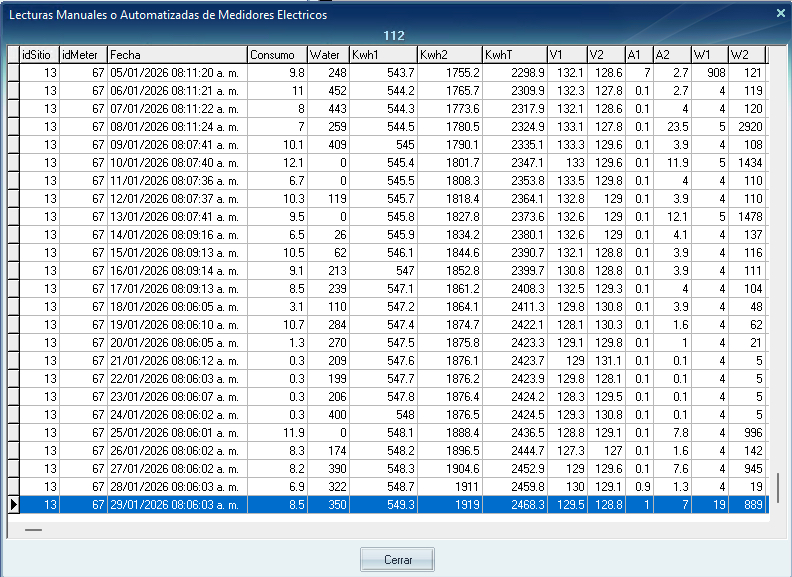The image size is (792, 577).
Task: Click the KwhT column header
Action: (x=513, y=55)
